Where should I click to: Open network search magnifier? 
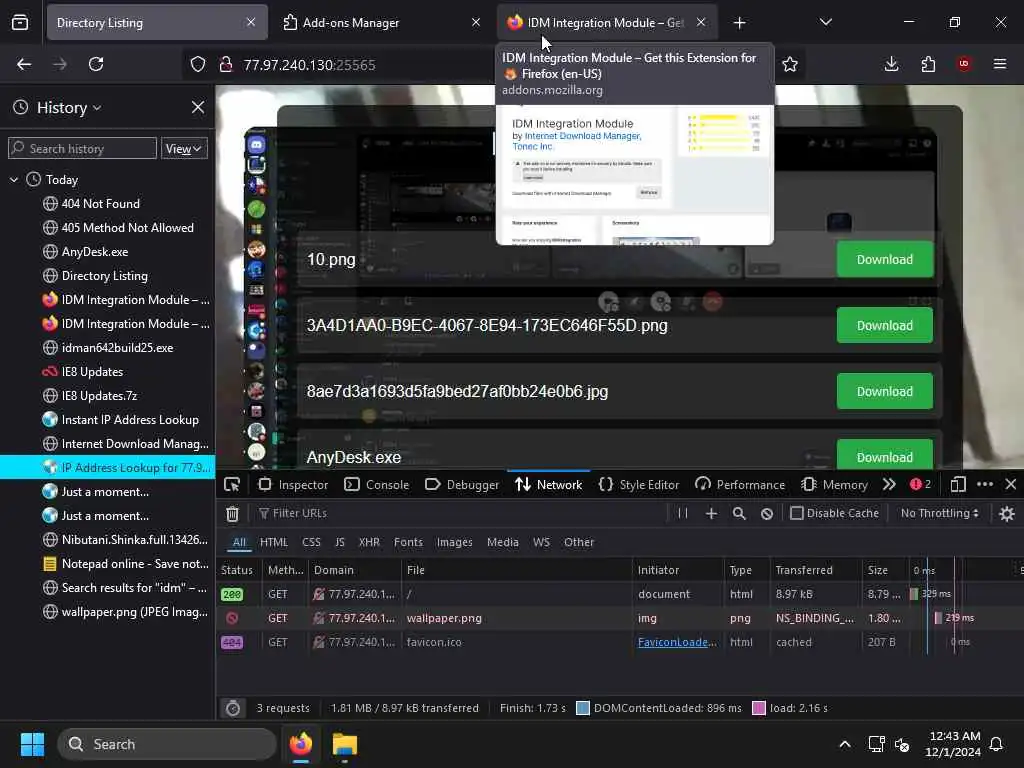739,513
